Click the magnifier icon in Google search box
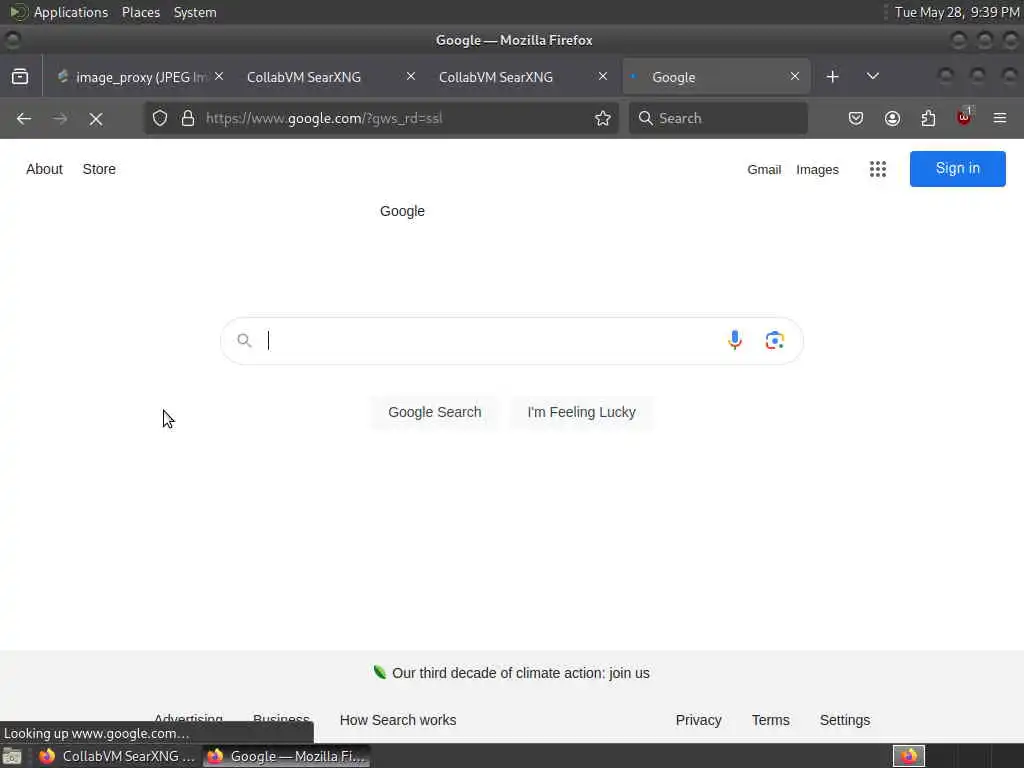Viewport: 1024px width, 768px height. [x=244, y=340]
